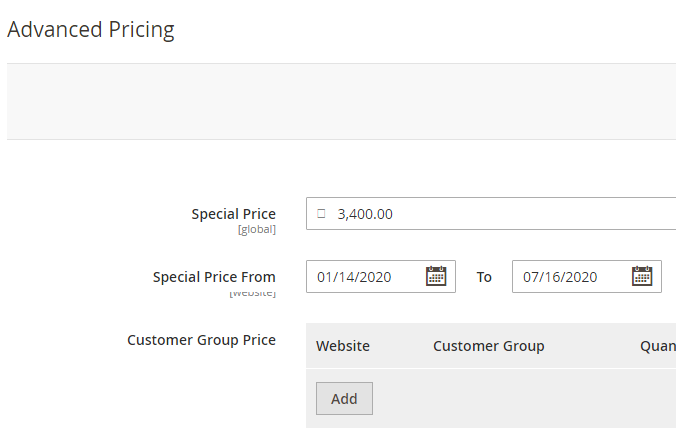
Task: Click the To label between date fields
Action: point(484,277)
